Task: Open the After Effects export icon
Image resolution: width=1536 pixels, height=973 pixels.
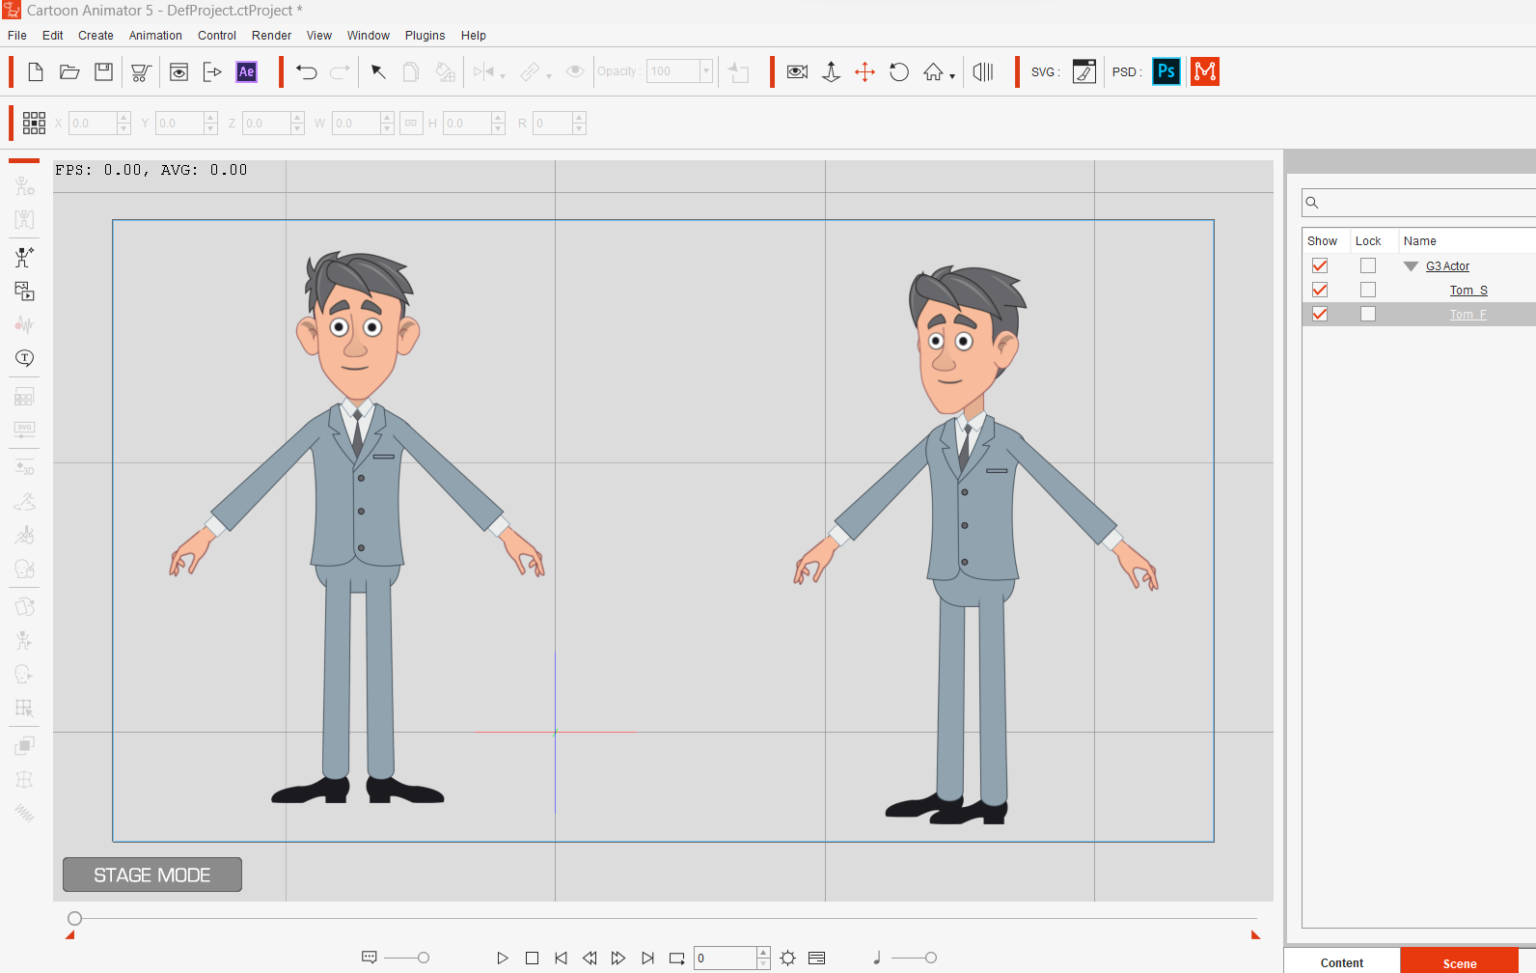Action: pyautogui.click(x=246, y=71)
